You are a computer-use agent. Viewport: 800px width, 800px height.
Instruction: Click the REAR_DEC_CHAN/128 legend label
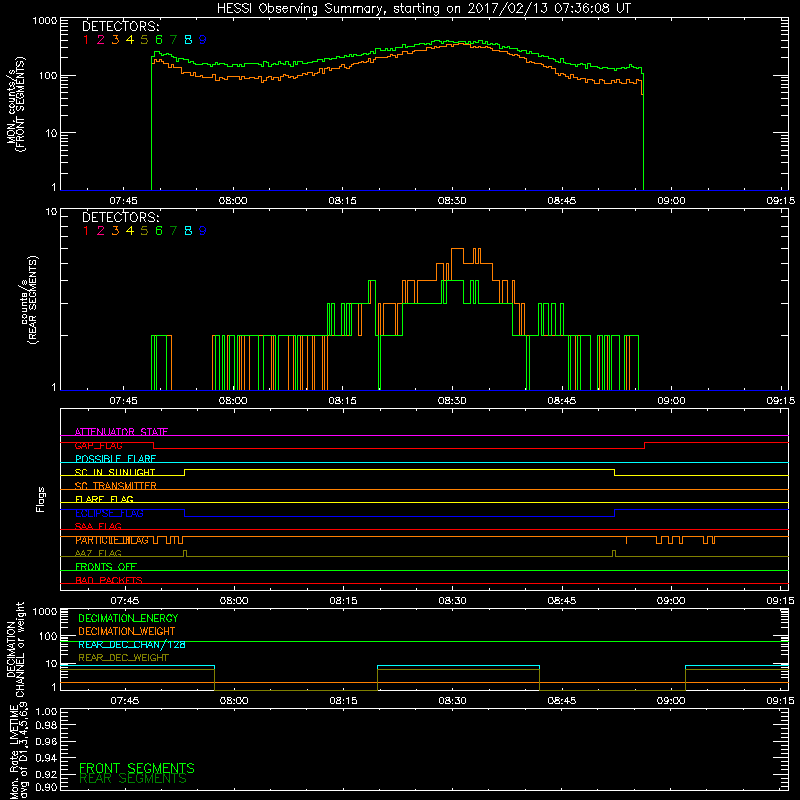132,644
